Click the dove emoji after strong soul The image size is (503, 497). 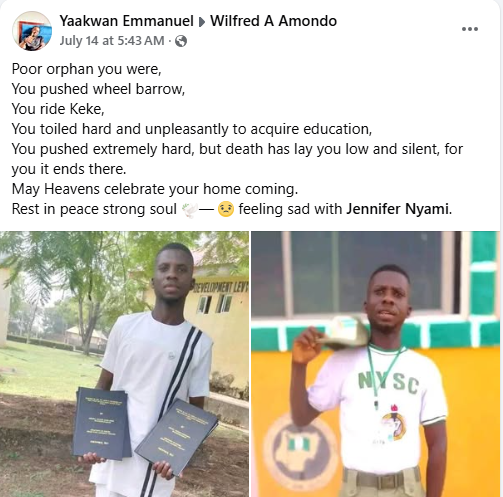tap(190, 210)
